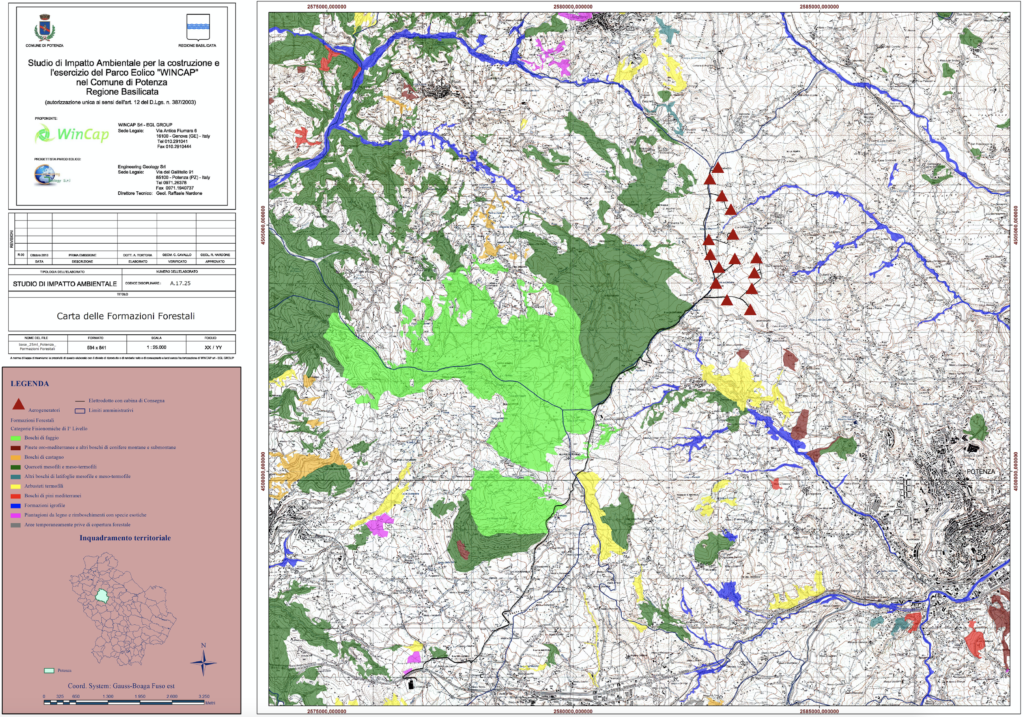This screenshot has height=717, width=1024.
Task: Click the autorizzazione unica subtitle line
Action: tap(121, 103)
